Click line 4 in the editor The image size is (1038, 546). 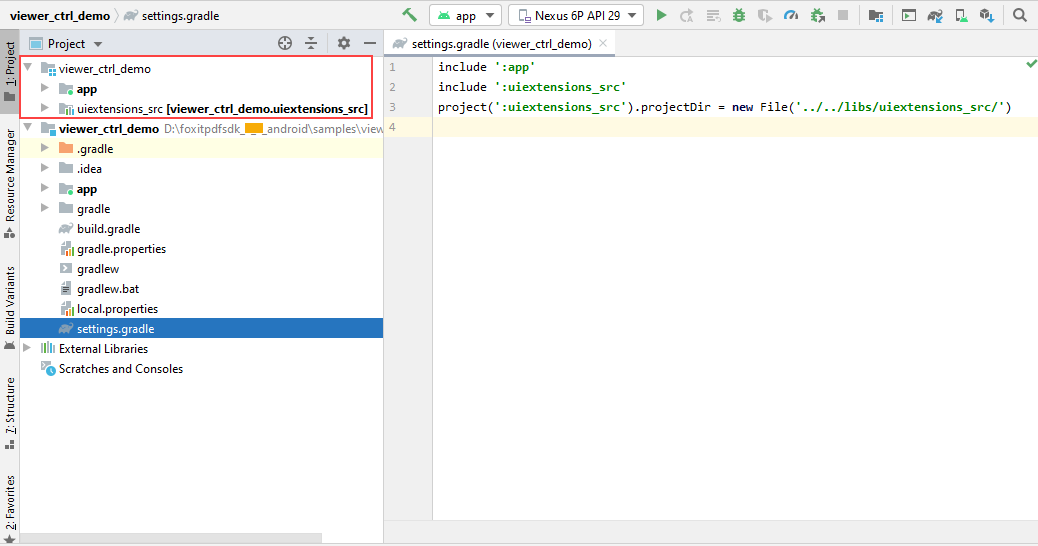tap(700, 127)
